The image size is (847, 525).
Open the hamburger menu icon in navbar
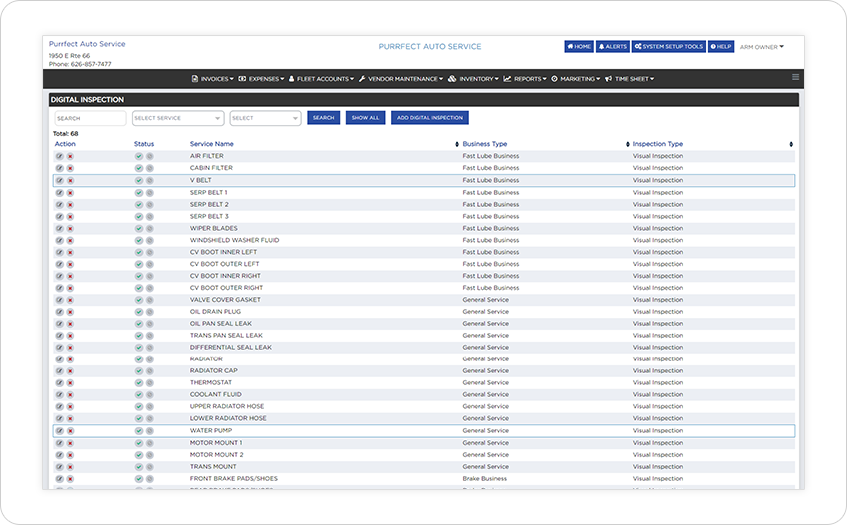pos(795,77)
